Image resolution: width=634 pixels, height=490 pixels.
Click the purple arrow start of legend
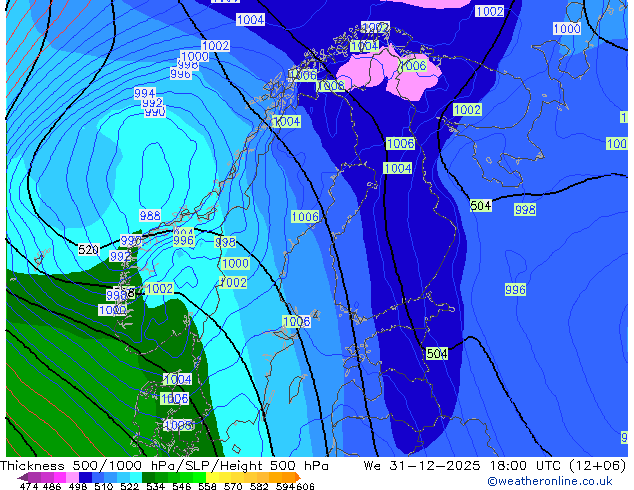(22, 477)
